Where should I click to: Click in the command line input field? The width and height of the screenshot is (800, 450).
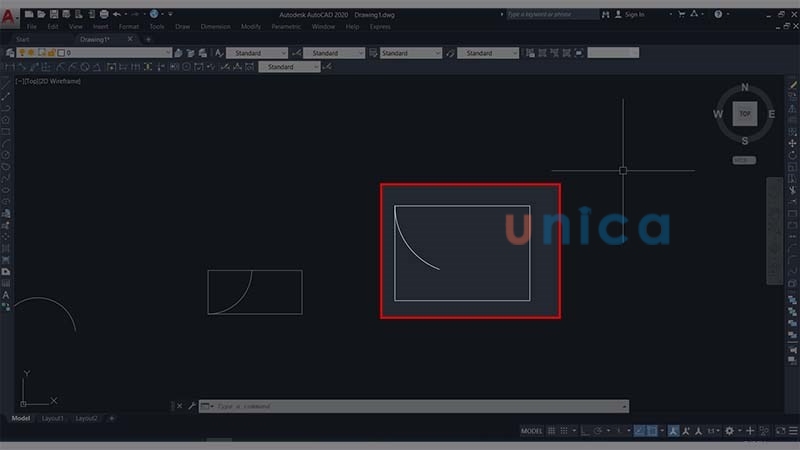tap(413, 406)
